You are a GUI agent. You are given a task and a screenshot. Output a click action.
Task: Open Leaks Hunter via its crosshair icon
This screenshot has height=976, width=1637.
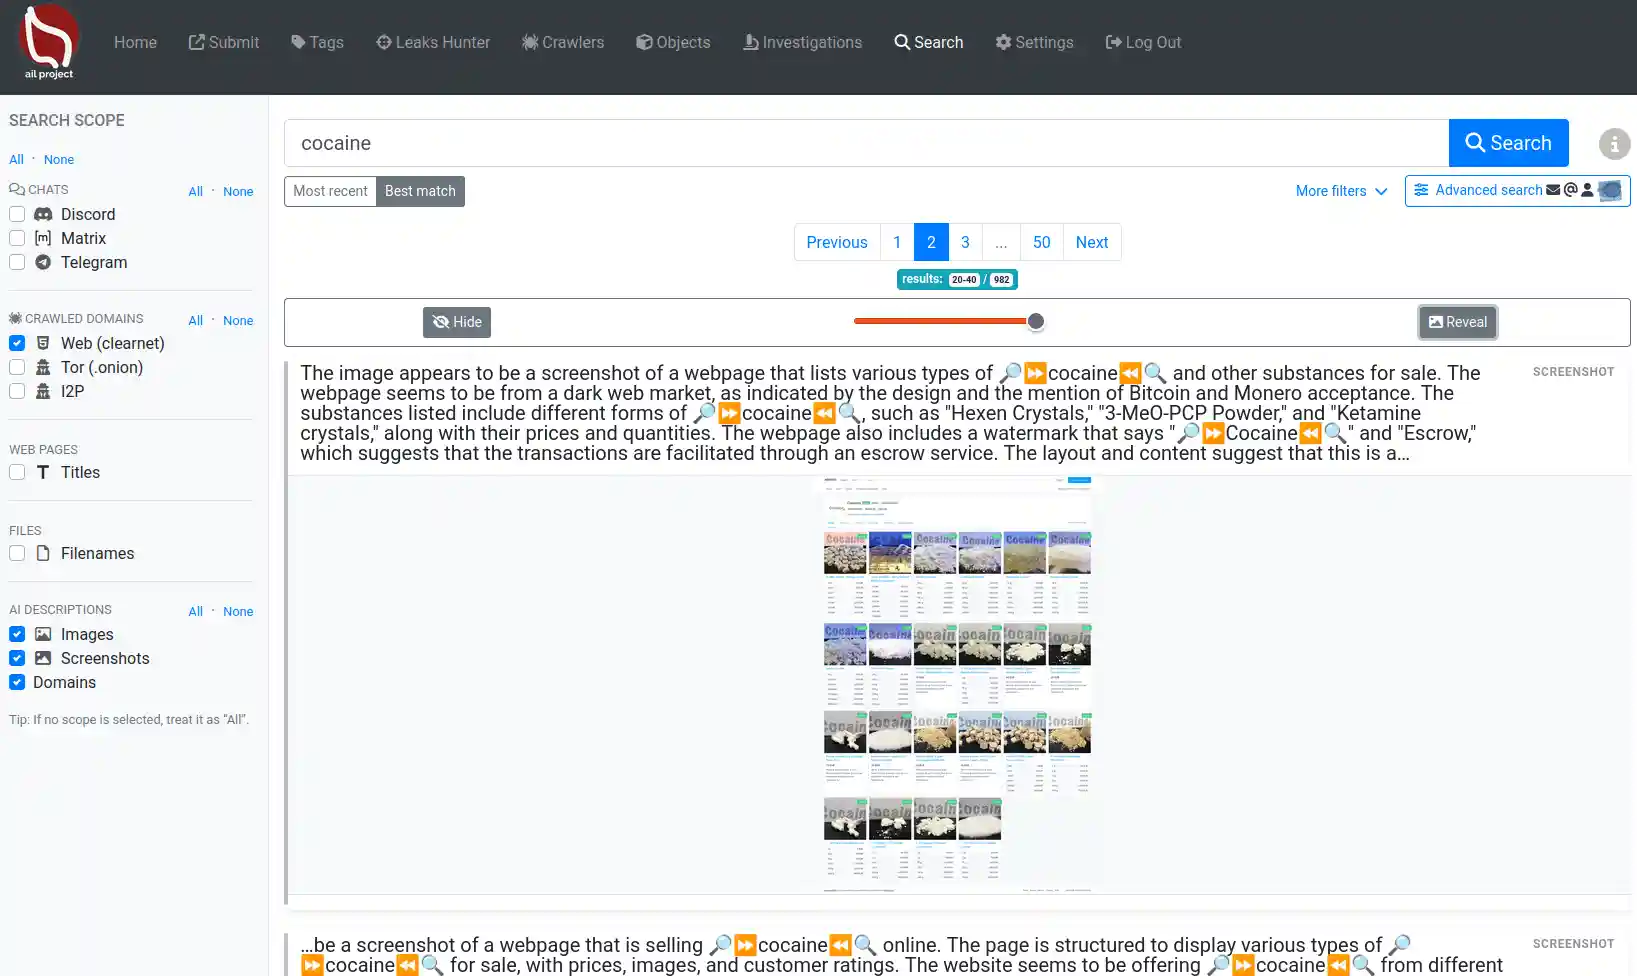383,42
